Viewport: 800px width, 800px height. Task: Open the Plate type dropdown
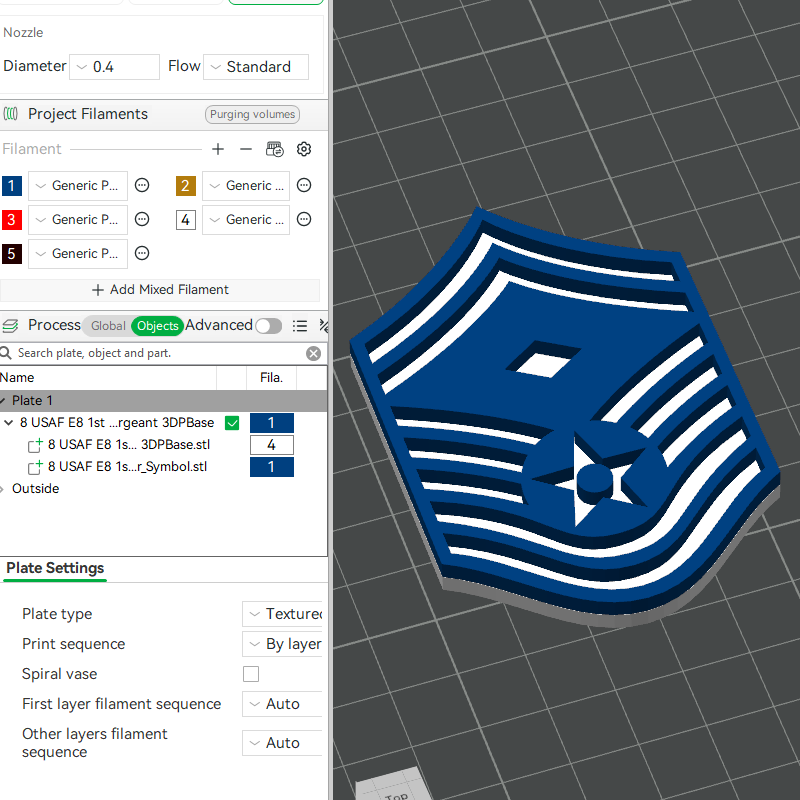click(x=282, y=614)
